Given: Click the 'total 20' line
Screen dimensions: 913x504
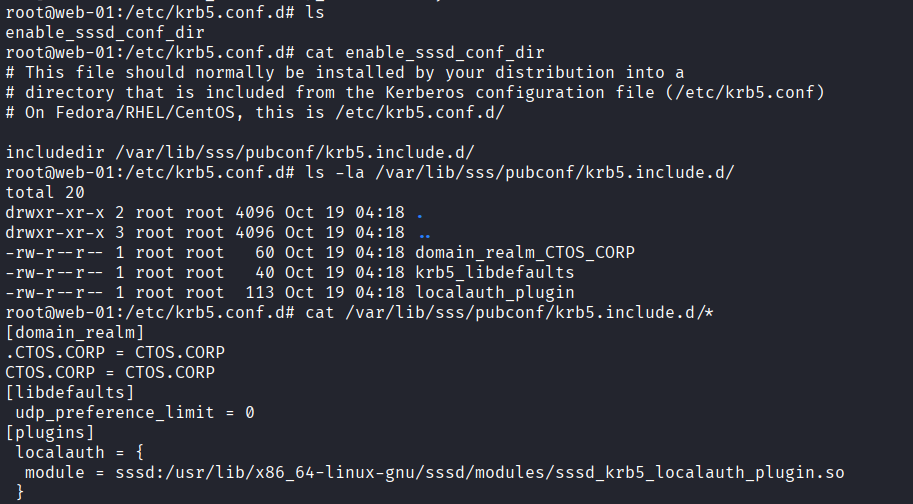Looking at the screenshot, I should [45, 193].
